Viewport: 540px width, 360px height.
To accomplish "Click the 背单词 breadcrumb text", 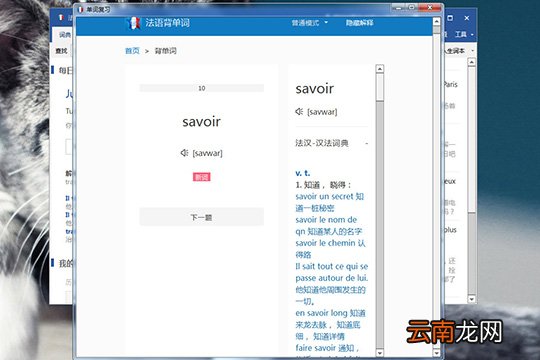I will (166, 51).
